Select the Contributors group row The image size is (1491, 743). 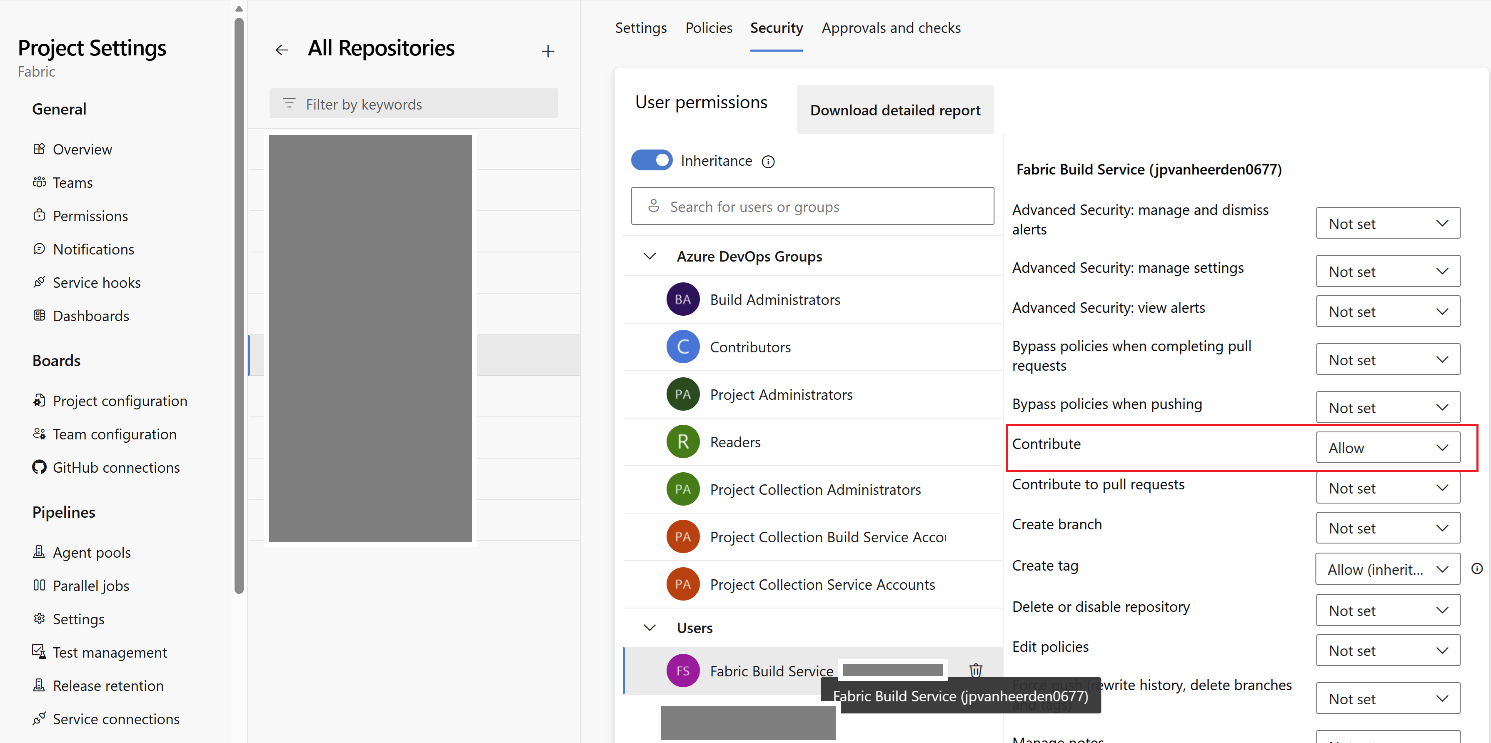(x=813, y=347)
